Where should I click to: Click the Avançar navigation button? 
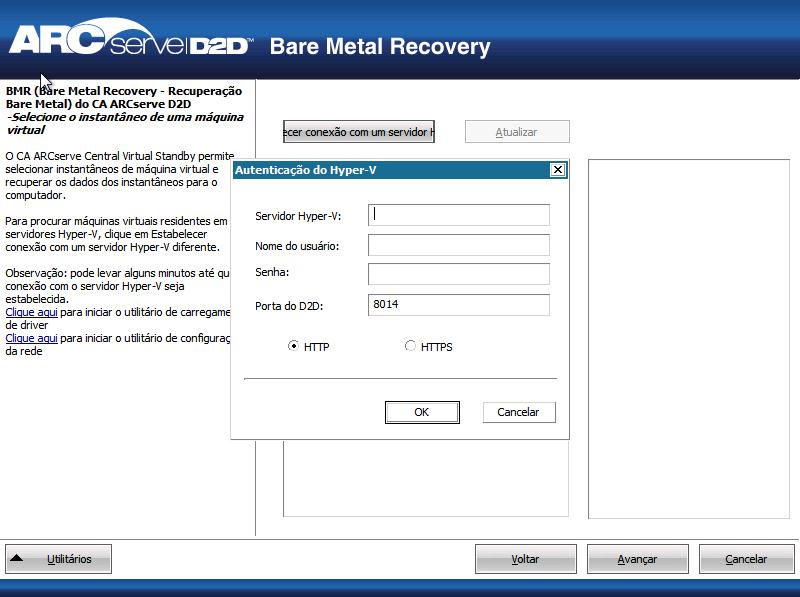(637, 559)
